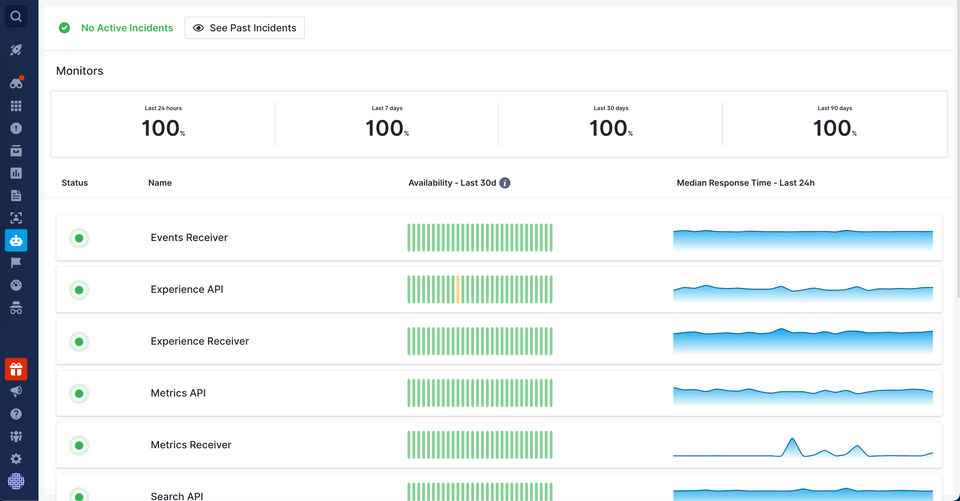Open the question mark help icon

(x=16, y=414)
